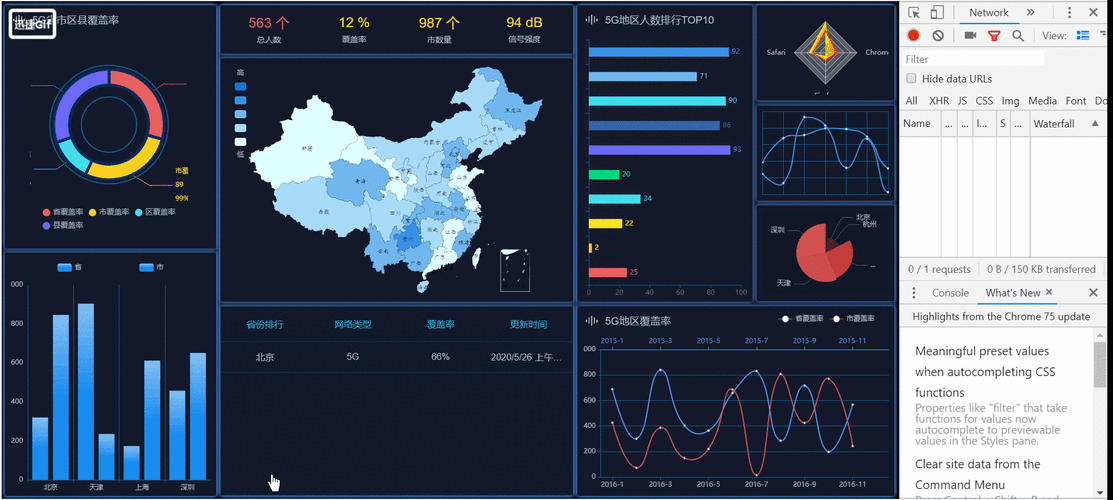Expand more DevTools tabs with the chevron
The image size is (1113, 500).
tap(1031, 13)
